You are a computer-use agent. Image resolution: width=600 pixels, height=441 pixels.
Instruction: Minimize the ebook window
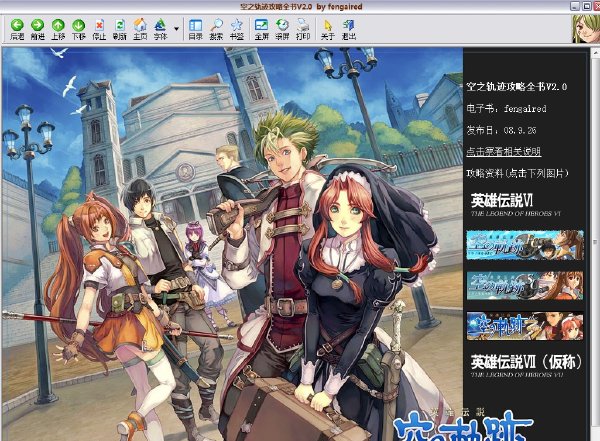click(575, 6)
